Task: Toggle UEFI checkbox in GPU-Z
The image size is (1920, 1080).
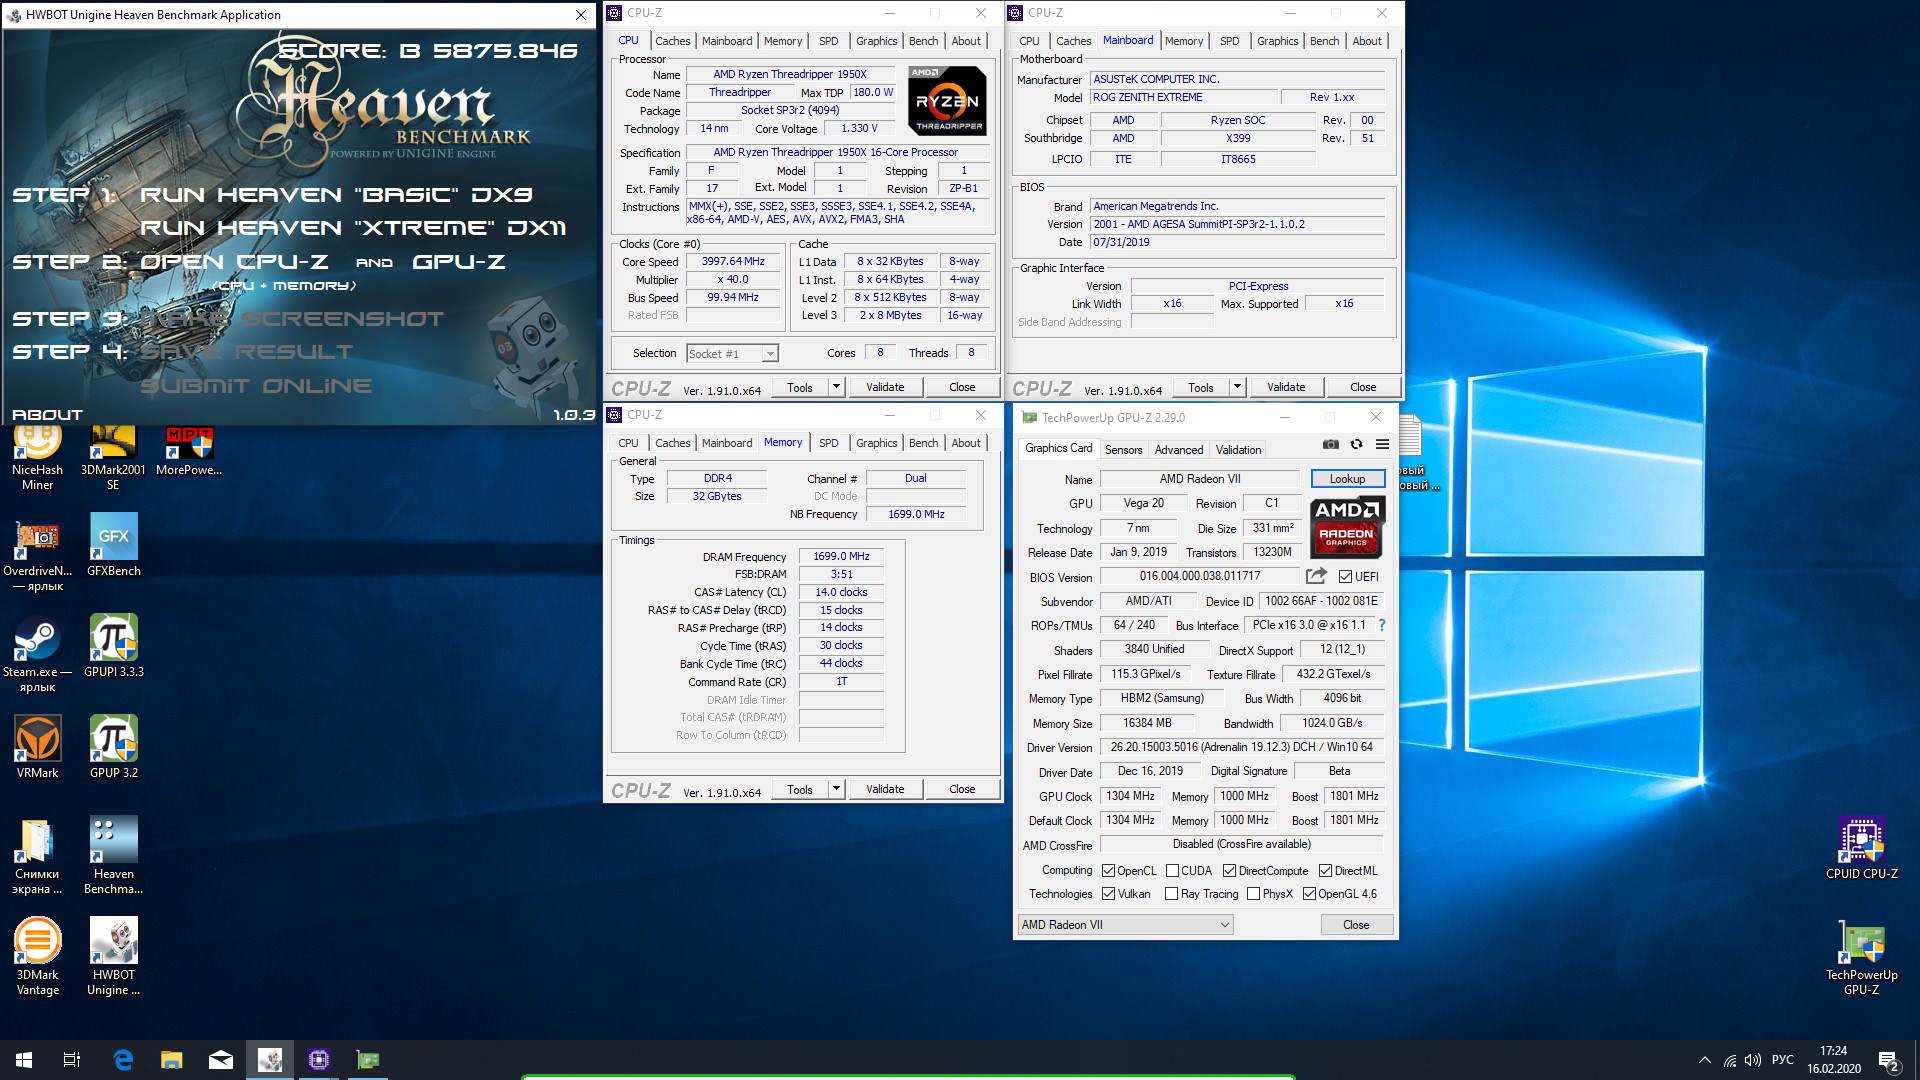Action: (x=1345, y=577)
